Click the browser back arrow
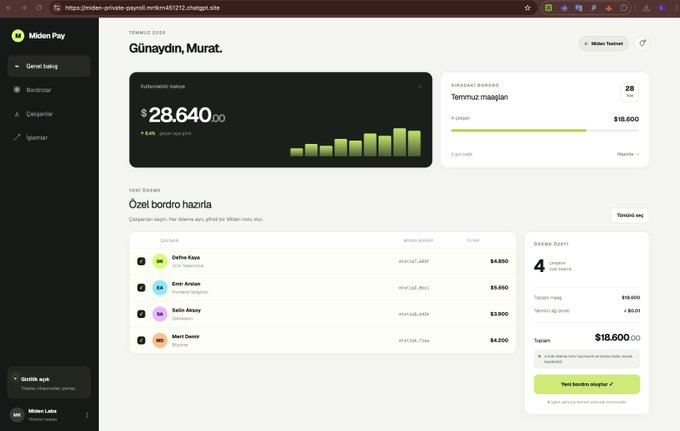 coord(9,8)
